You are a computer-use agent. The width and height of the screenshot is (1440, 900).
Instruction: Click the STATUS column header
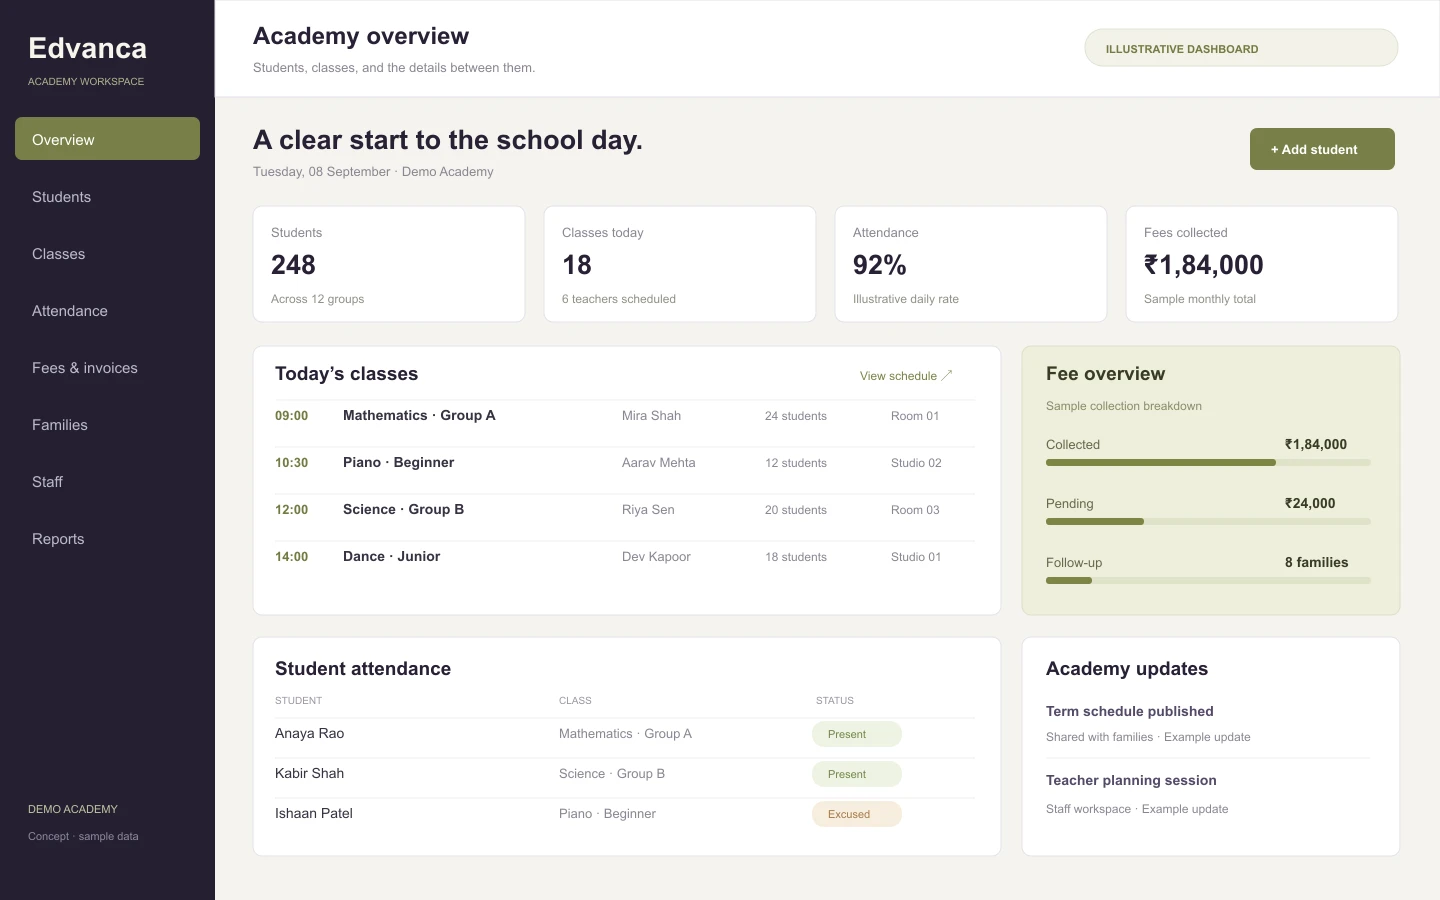tap(835, 700)
